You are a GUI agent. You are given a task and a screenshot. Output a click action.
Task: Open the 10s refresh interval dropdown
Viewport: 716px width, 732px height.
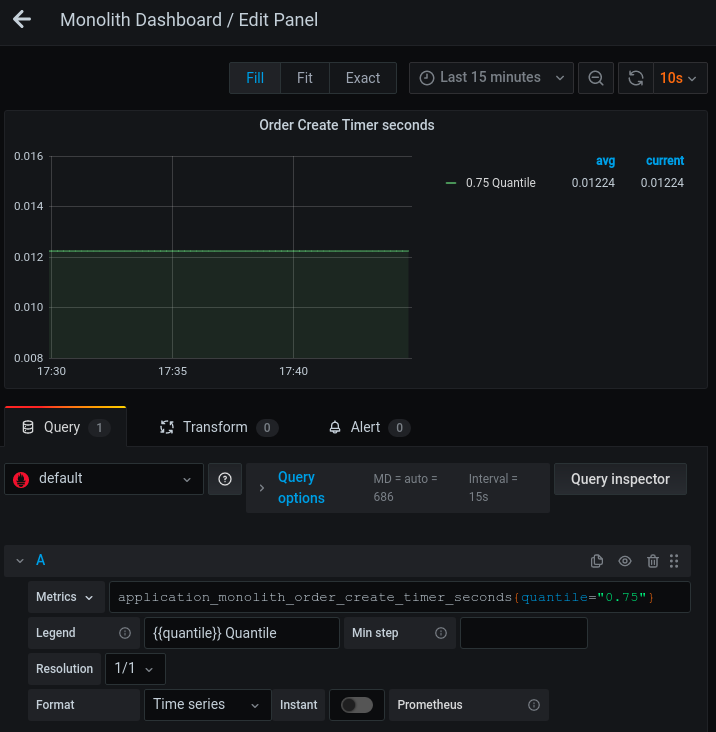(680, 78)
